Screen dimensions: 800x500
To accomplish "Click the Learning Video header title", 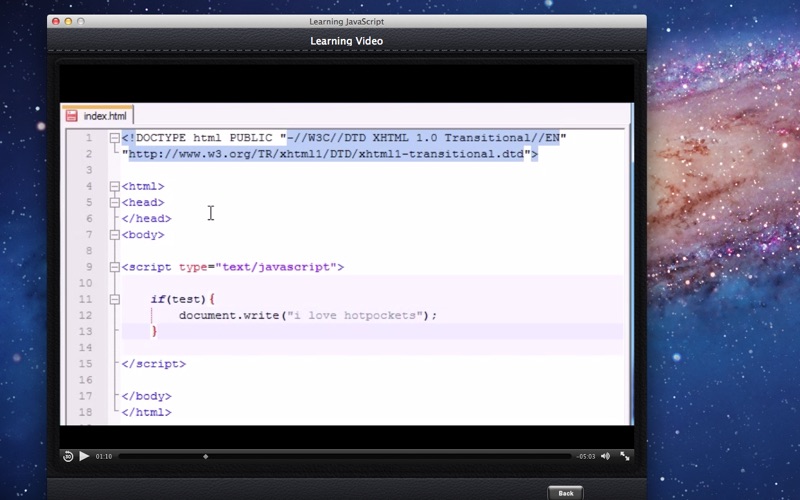I will click(346, 41).
